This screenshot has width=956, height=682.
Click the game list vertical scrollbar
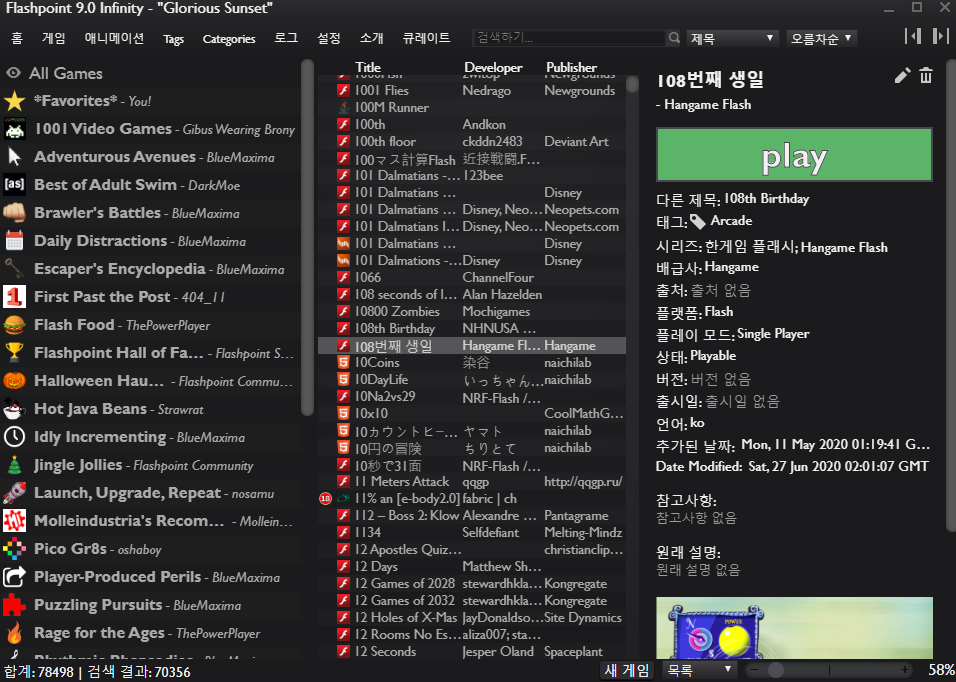coord(632,84)
